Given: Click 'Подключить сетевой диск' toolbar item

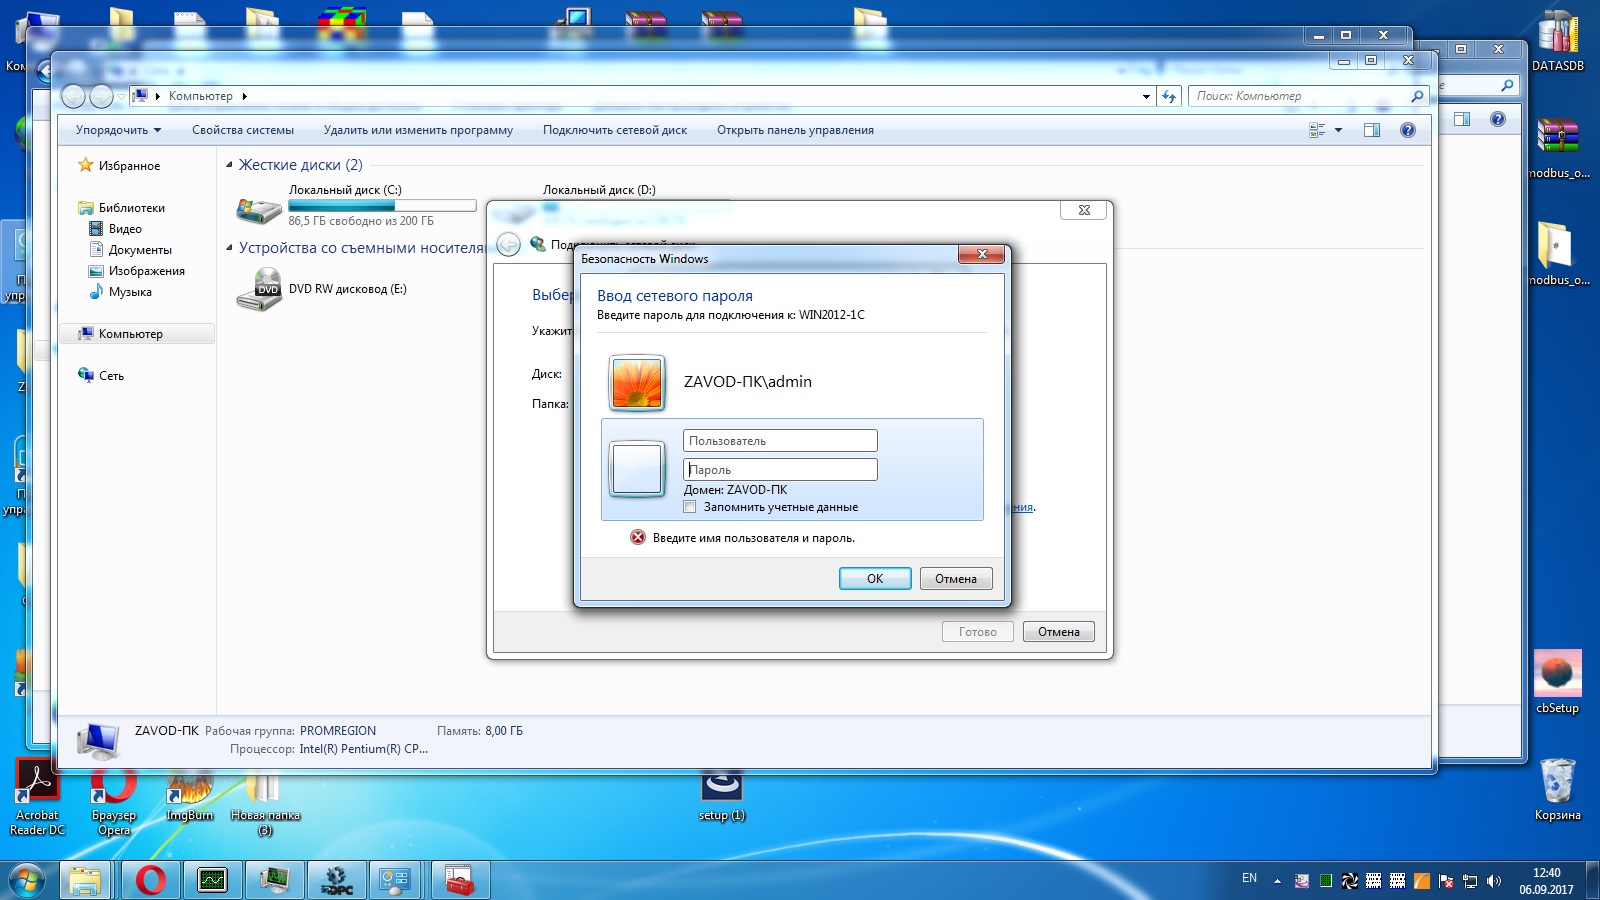Looking at the screenshot, I should coord(614,130).
